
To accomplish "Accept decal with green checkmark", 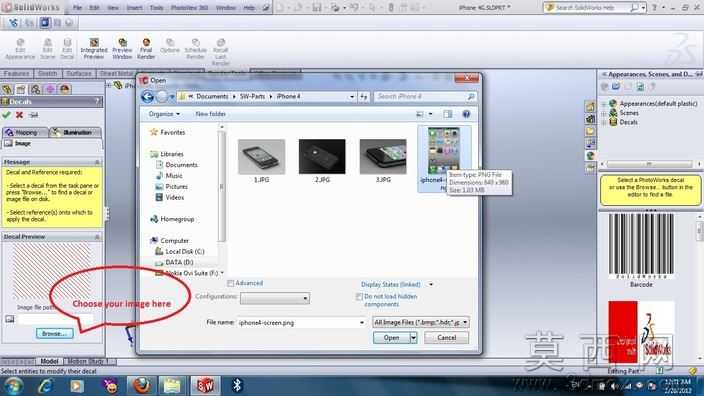I will click(x=6, y=115).
